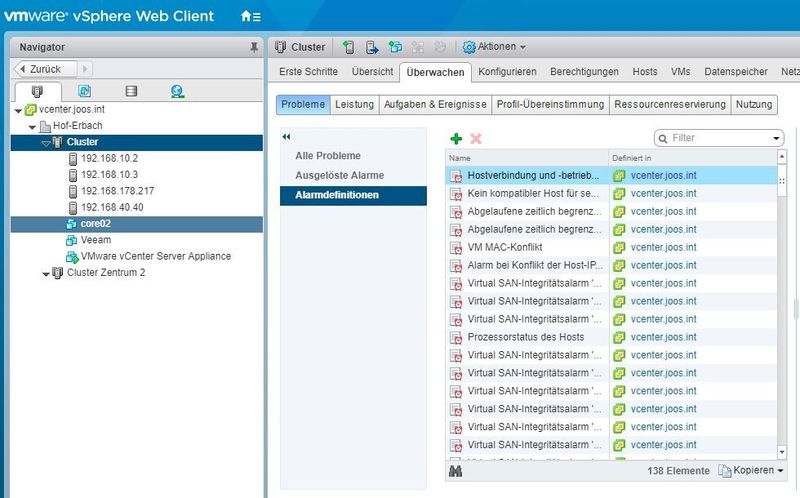The width and height of the screenshot is (800, 498).
Task: Switch to the Hosts tab
Action: 645,72
